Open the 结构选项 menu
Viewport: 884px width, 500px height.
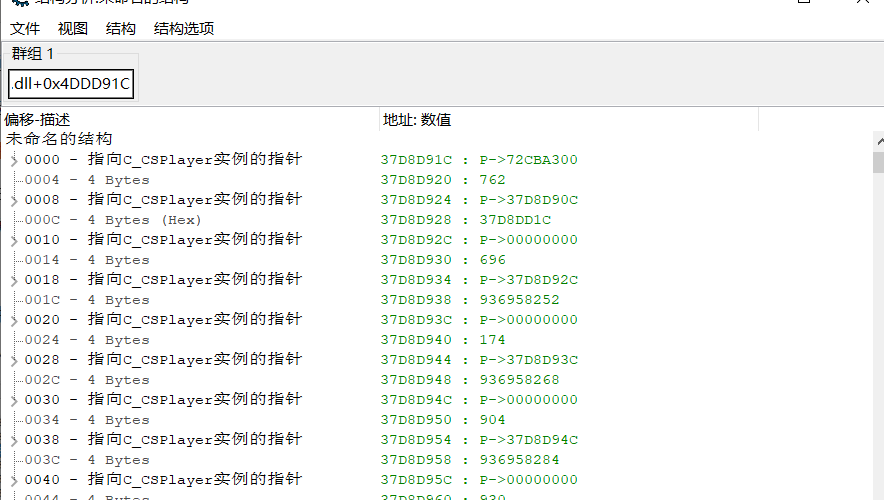184,29
